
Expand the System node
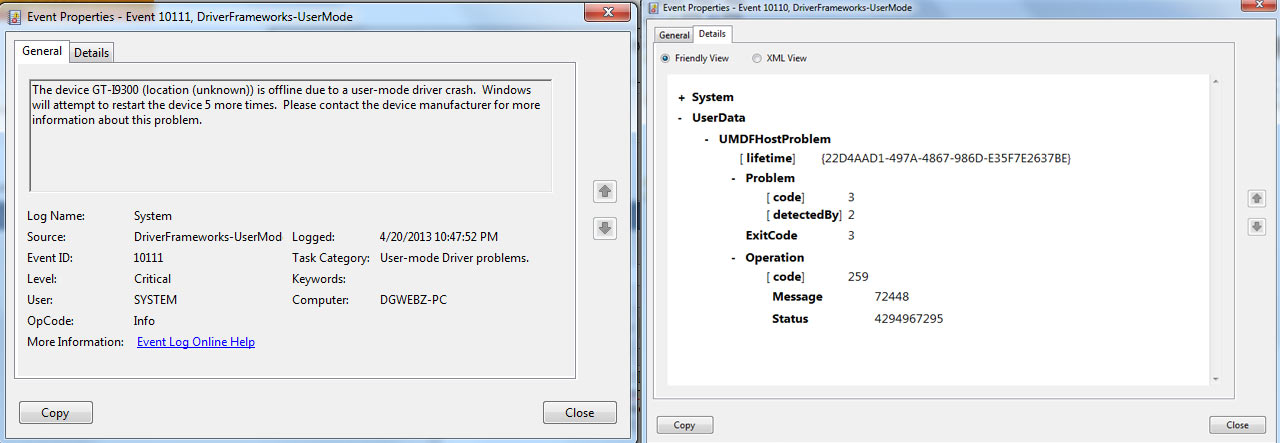[681, 98]
